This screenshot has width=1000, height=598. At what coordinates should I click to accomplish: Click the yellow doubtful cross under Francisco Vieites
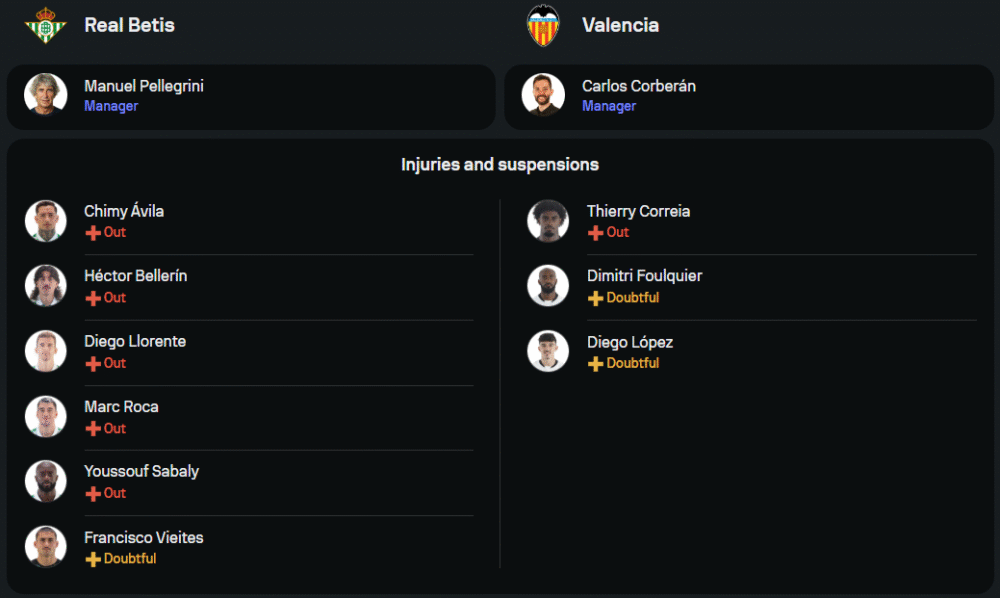pos(93,559)
